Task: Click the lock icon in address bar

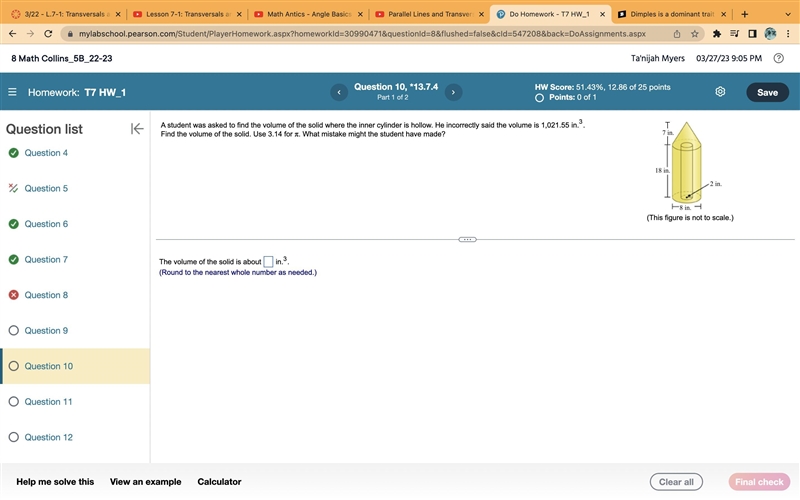Action: tap(70, 34)
